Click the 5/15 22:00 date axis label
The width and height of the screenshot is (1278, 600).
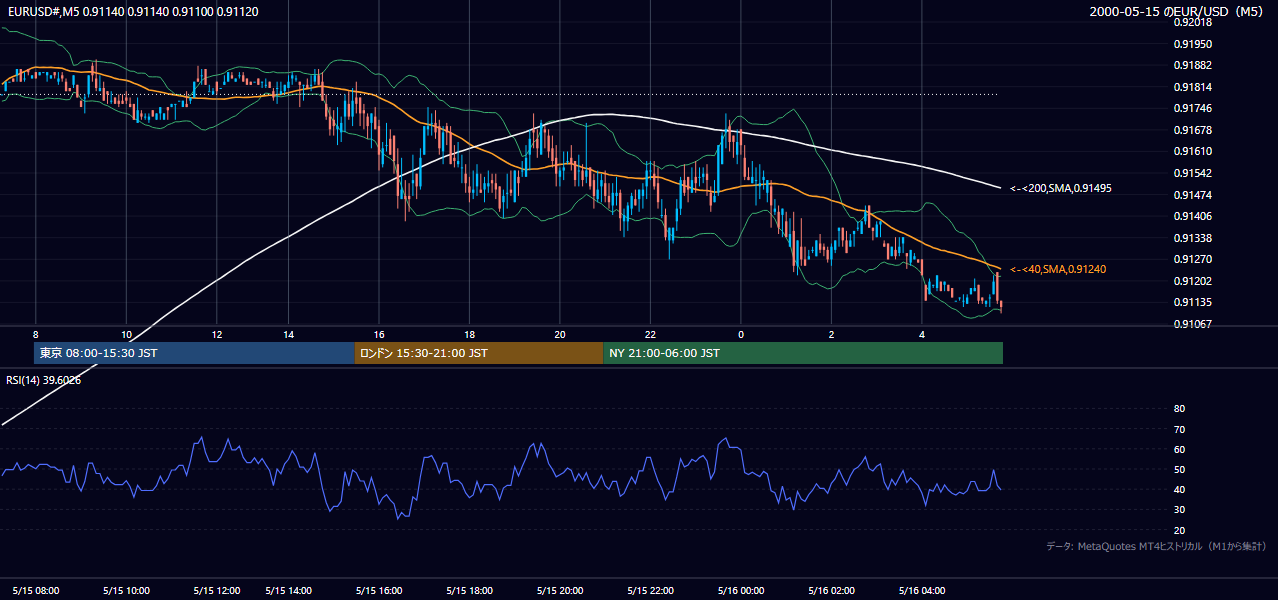tap(650, 590)
